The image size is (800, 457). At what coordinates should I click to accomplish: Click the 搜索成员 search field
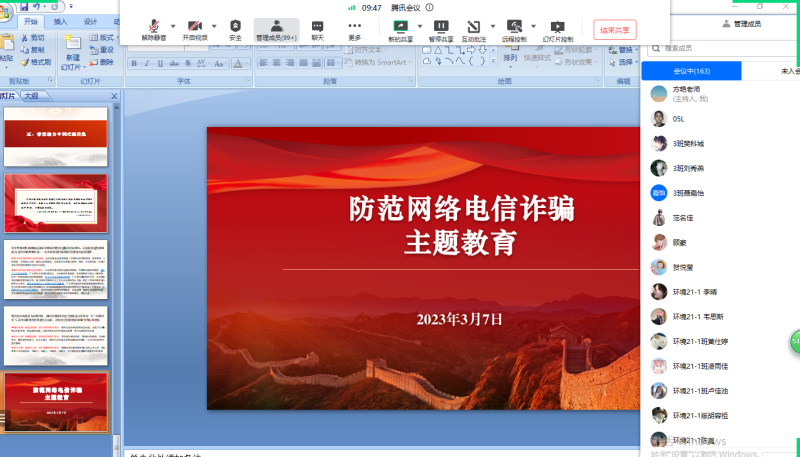click(x=720, y=47)
